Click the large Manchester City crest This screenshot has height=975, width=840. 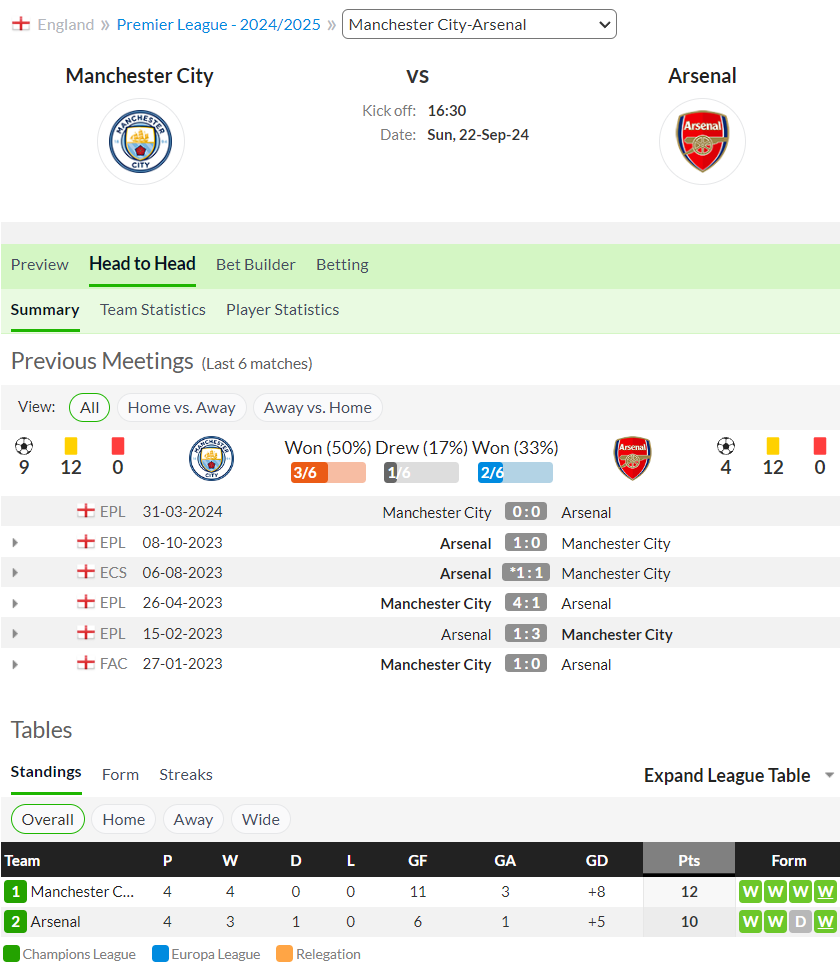(141, 141)
